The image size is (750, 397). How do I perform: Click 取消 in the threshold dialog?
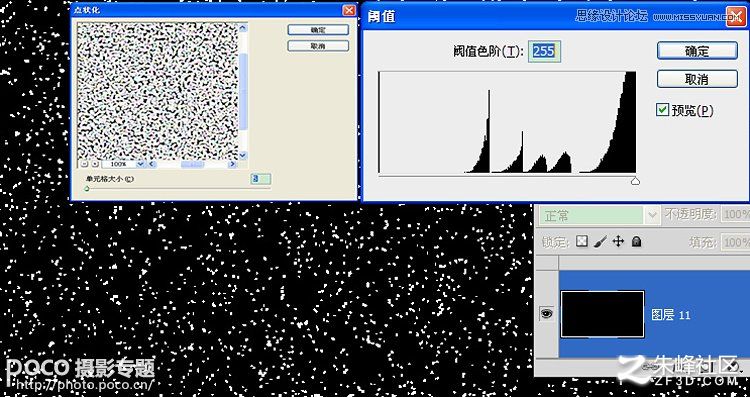697,79
